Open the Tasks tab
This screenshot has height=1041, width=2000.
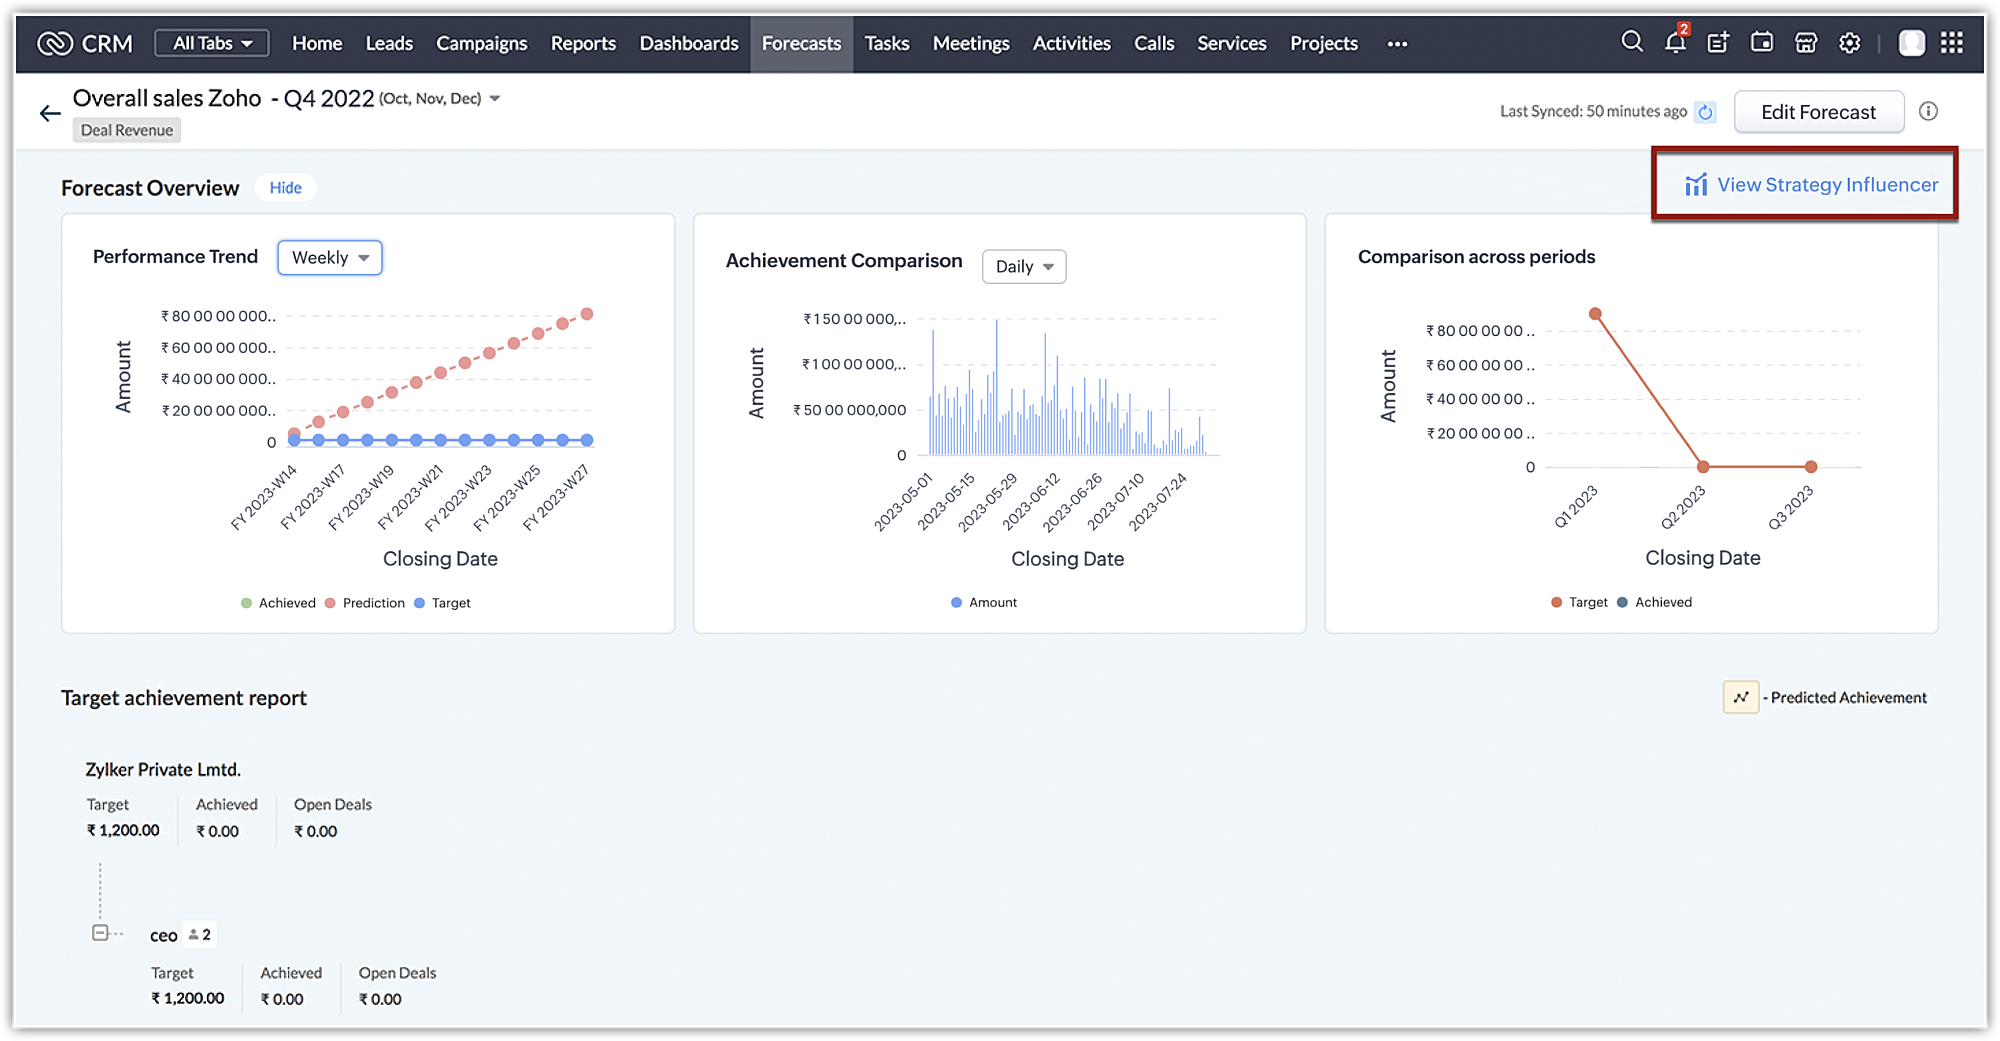[x=887, y=43]
